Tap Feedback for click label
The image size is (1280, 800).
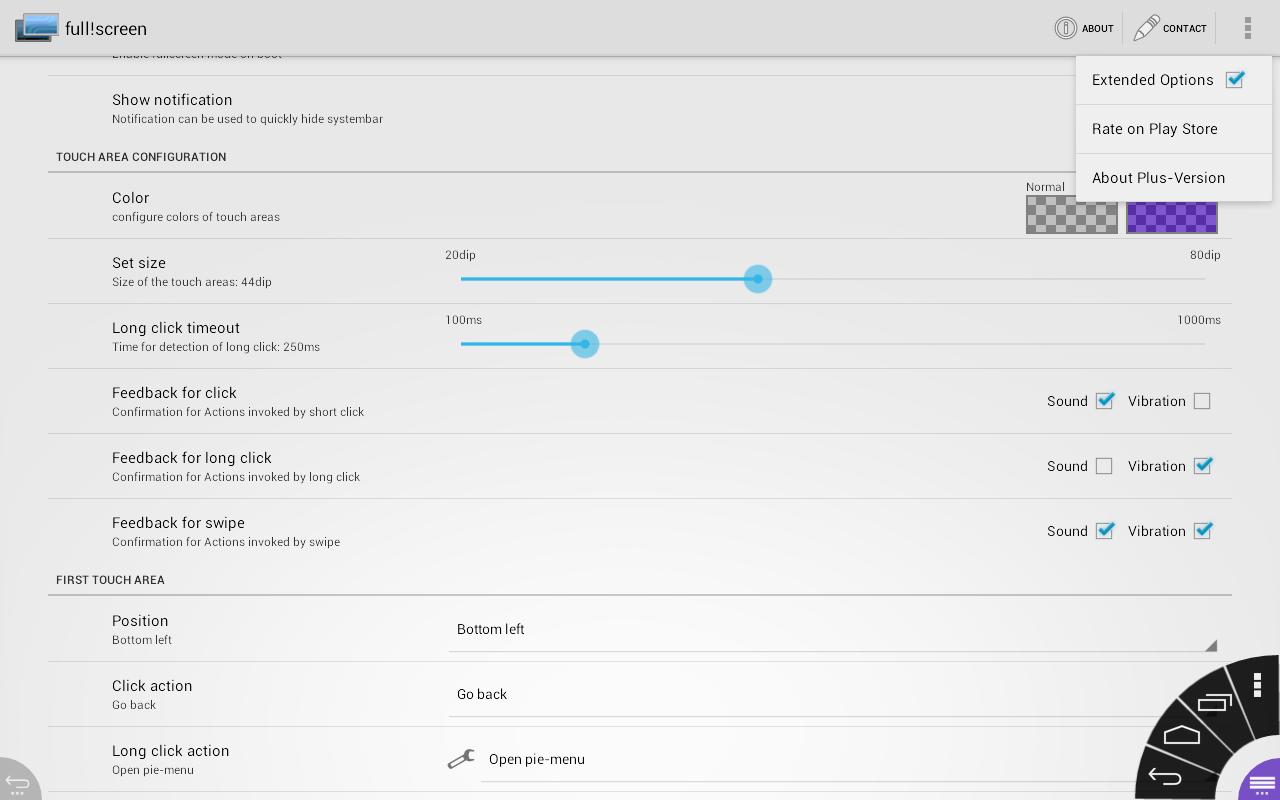[x=174, y=393]
